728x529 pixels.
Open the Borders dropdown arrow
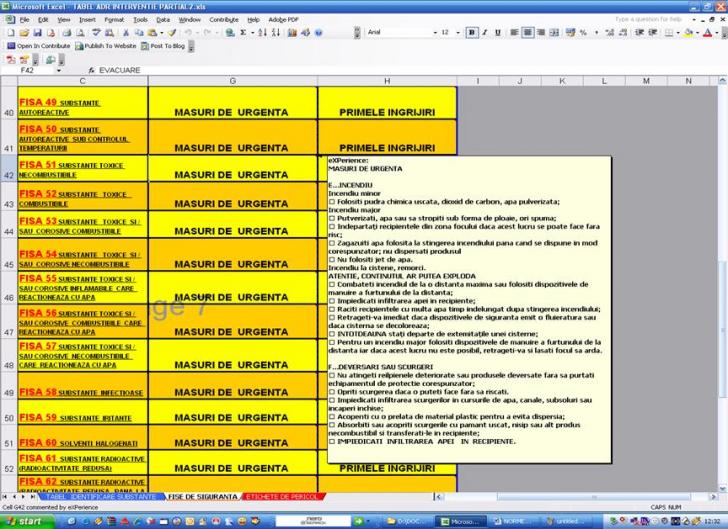coord(678,33)
